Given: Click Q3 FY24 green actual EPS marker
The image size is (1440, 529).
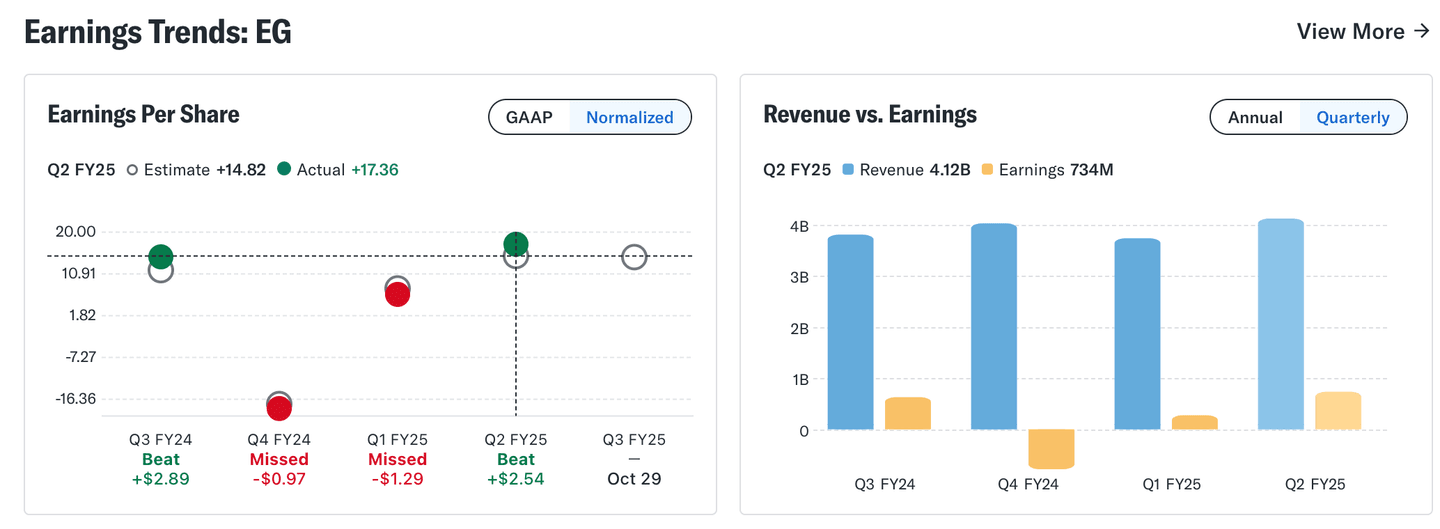Looking at the screenshot, I should pyautogui.click(x=161, y=257).
